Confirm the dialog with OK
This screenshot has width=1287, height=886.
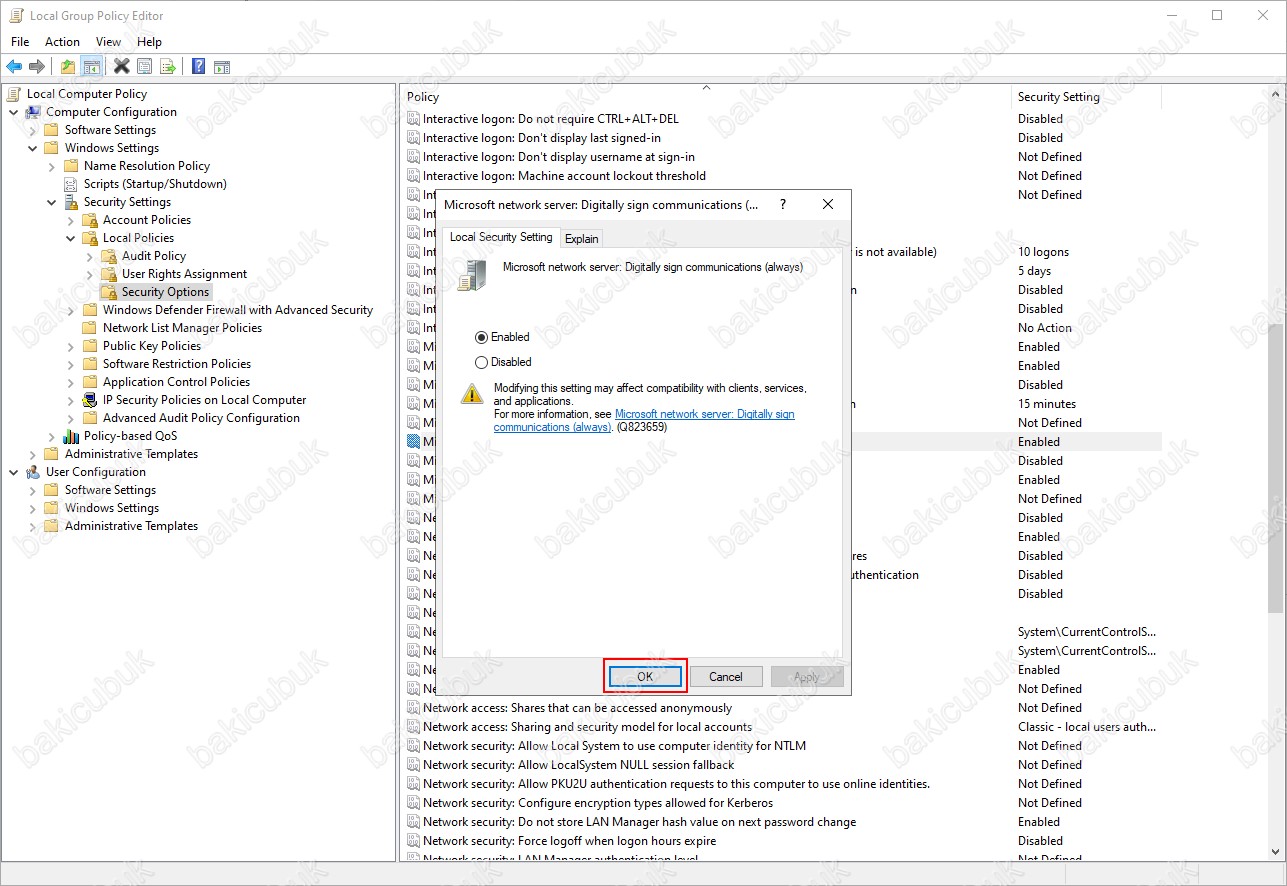[645, 677]
